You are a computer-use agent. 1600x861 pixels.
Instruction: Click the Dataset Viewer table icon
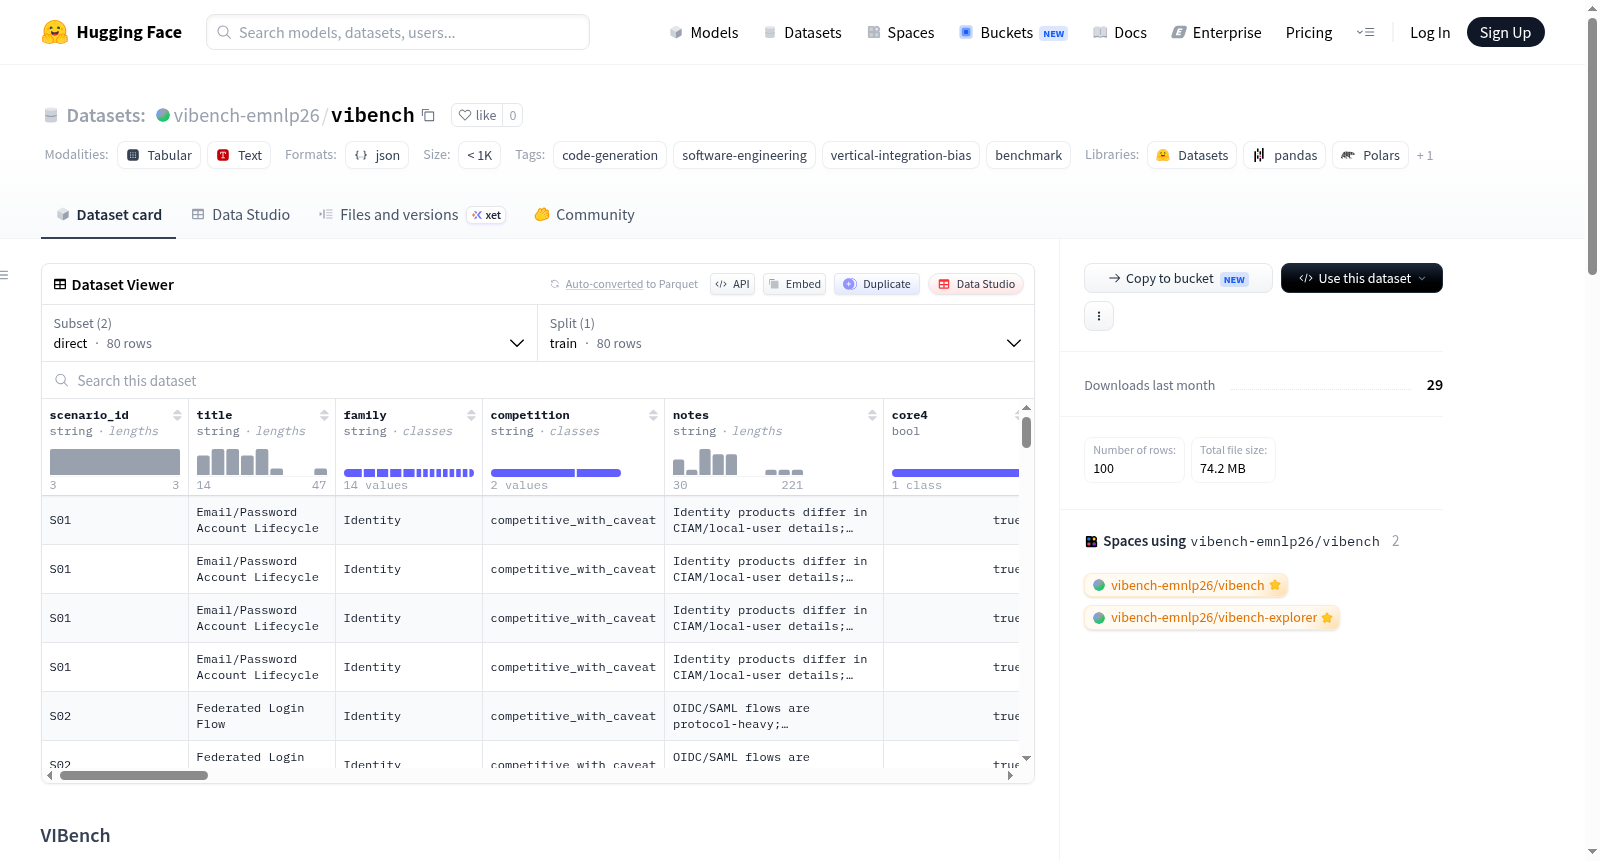[x=60, y=285]
